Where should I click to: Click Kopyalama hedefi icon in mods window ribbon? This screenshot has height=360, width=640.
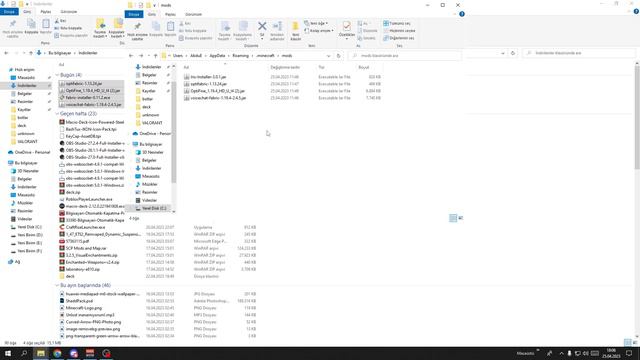point(243,27)
